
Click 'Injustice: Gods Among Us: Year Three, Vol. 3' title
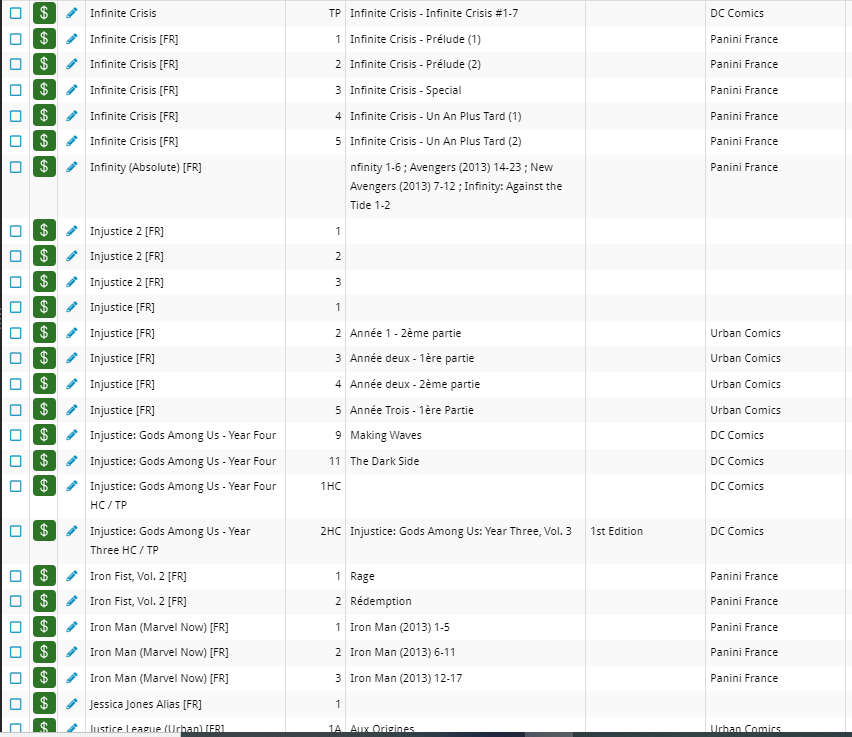(461, 531)
